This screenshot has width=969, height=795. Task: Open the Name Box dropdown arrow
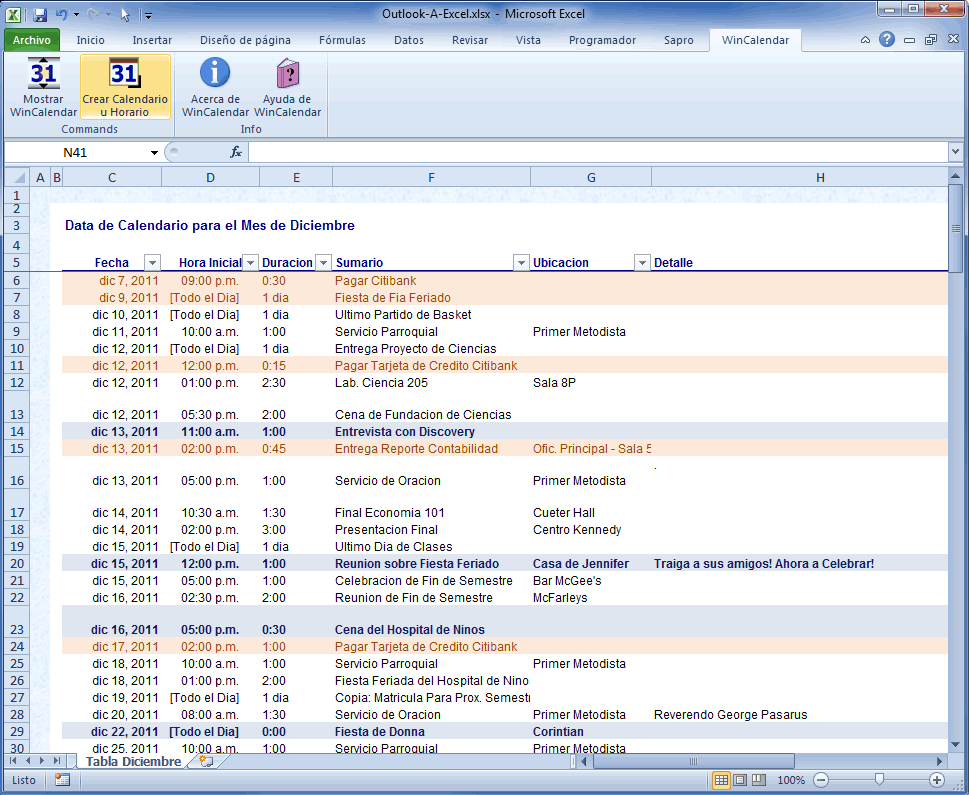(154, 152)
